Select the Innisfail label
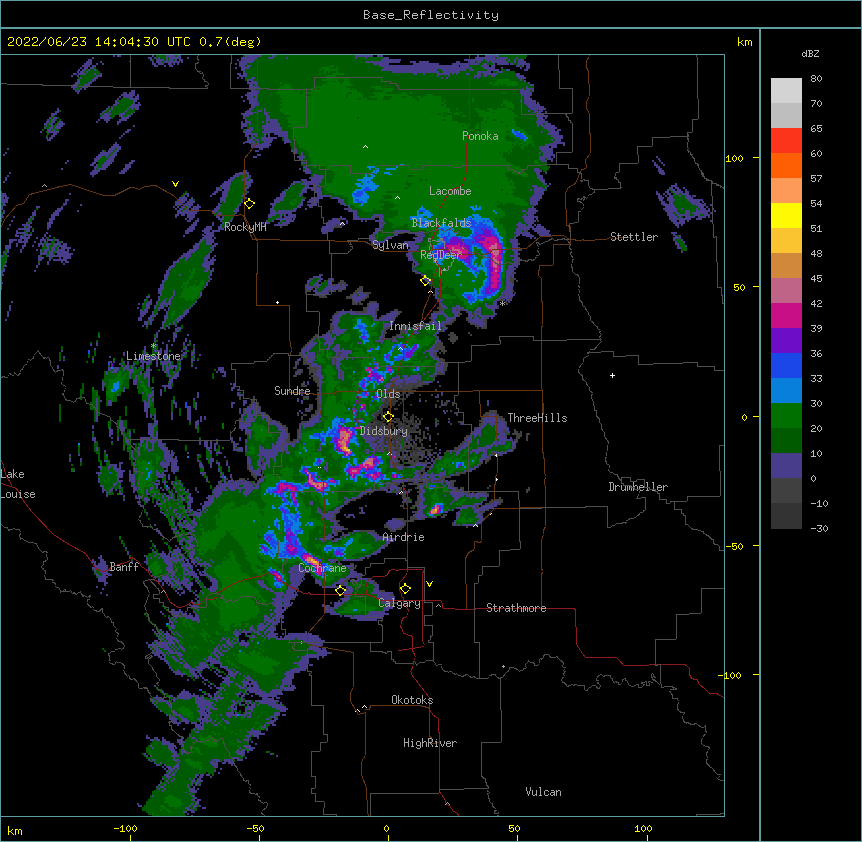This screenshot has height=842, width=862. [415, 326]
